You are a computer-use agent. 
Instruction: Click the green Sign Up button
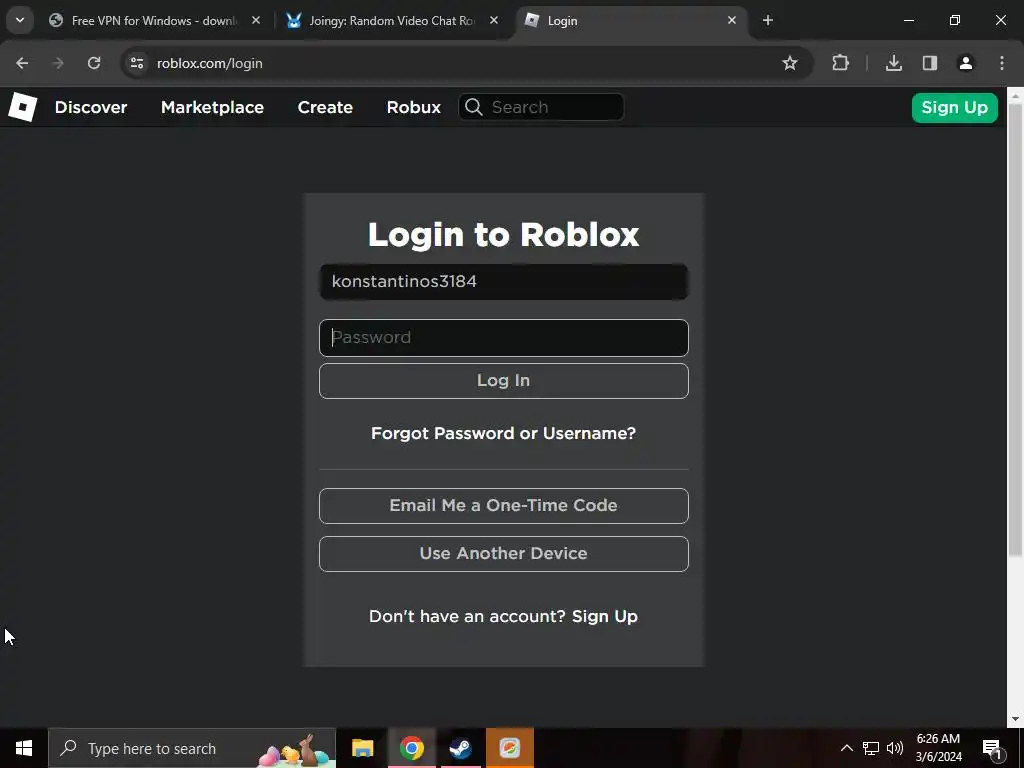click(955, 108)
